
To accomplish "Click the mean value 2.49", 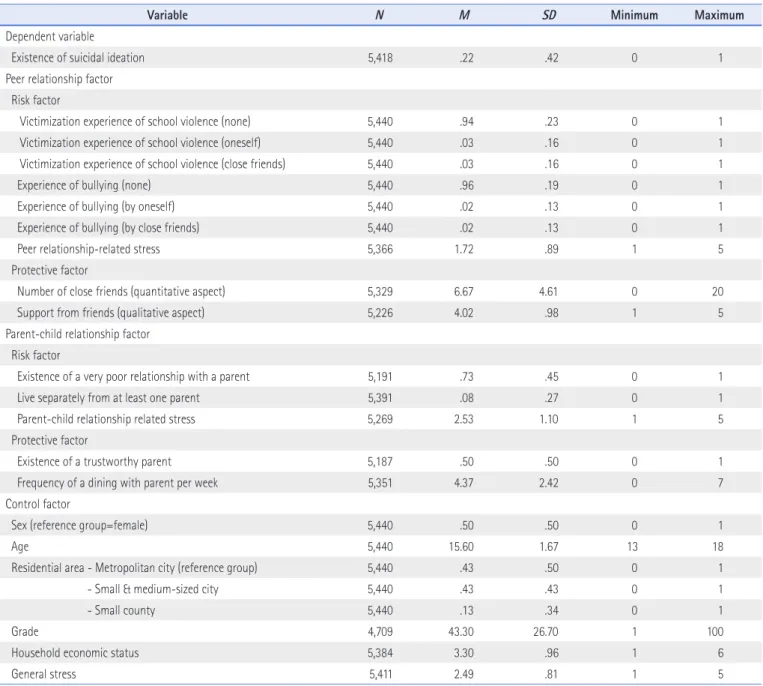I will [x=464, y=674].
